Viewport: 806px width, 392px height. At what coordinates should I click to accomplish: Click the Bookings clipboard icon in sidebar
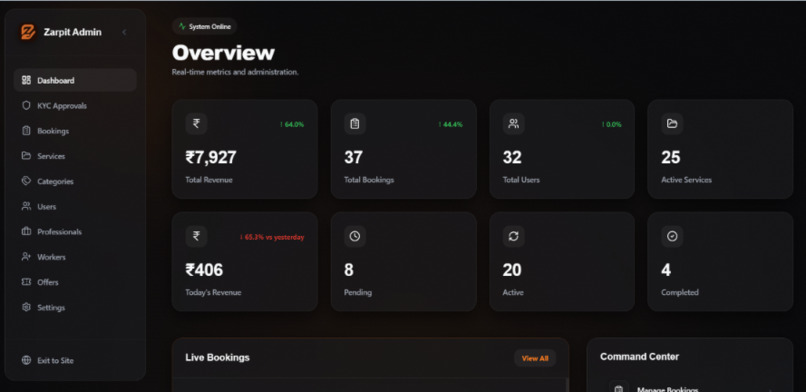pyautogui.click(x=26, y=130)
